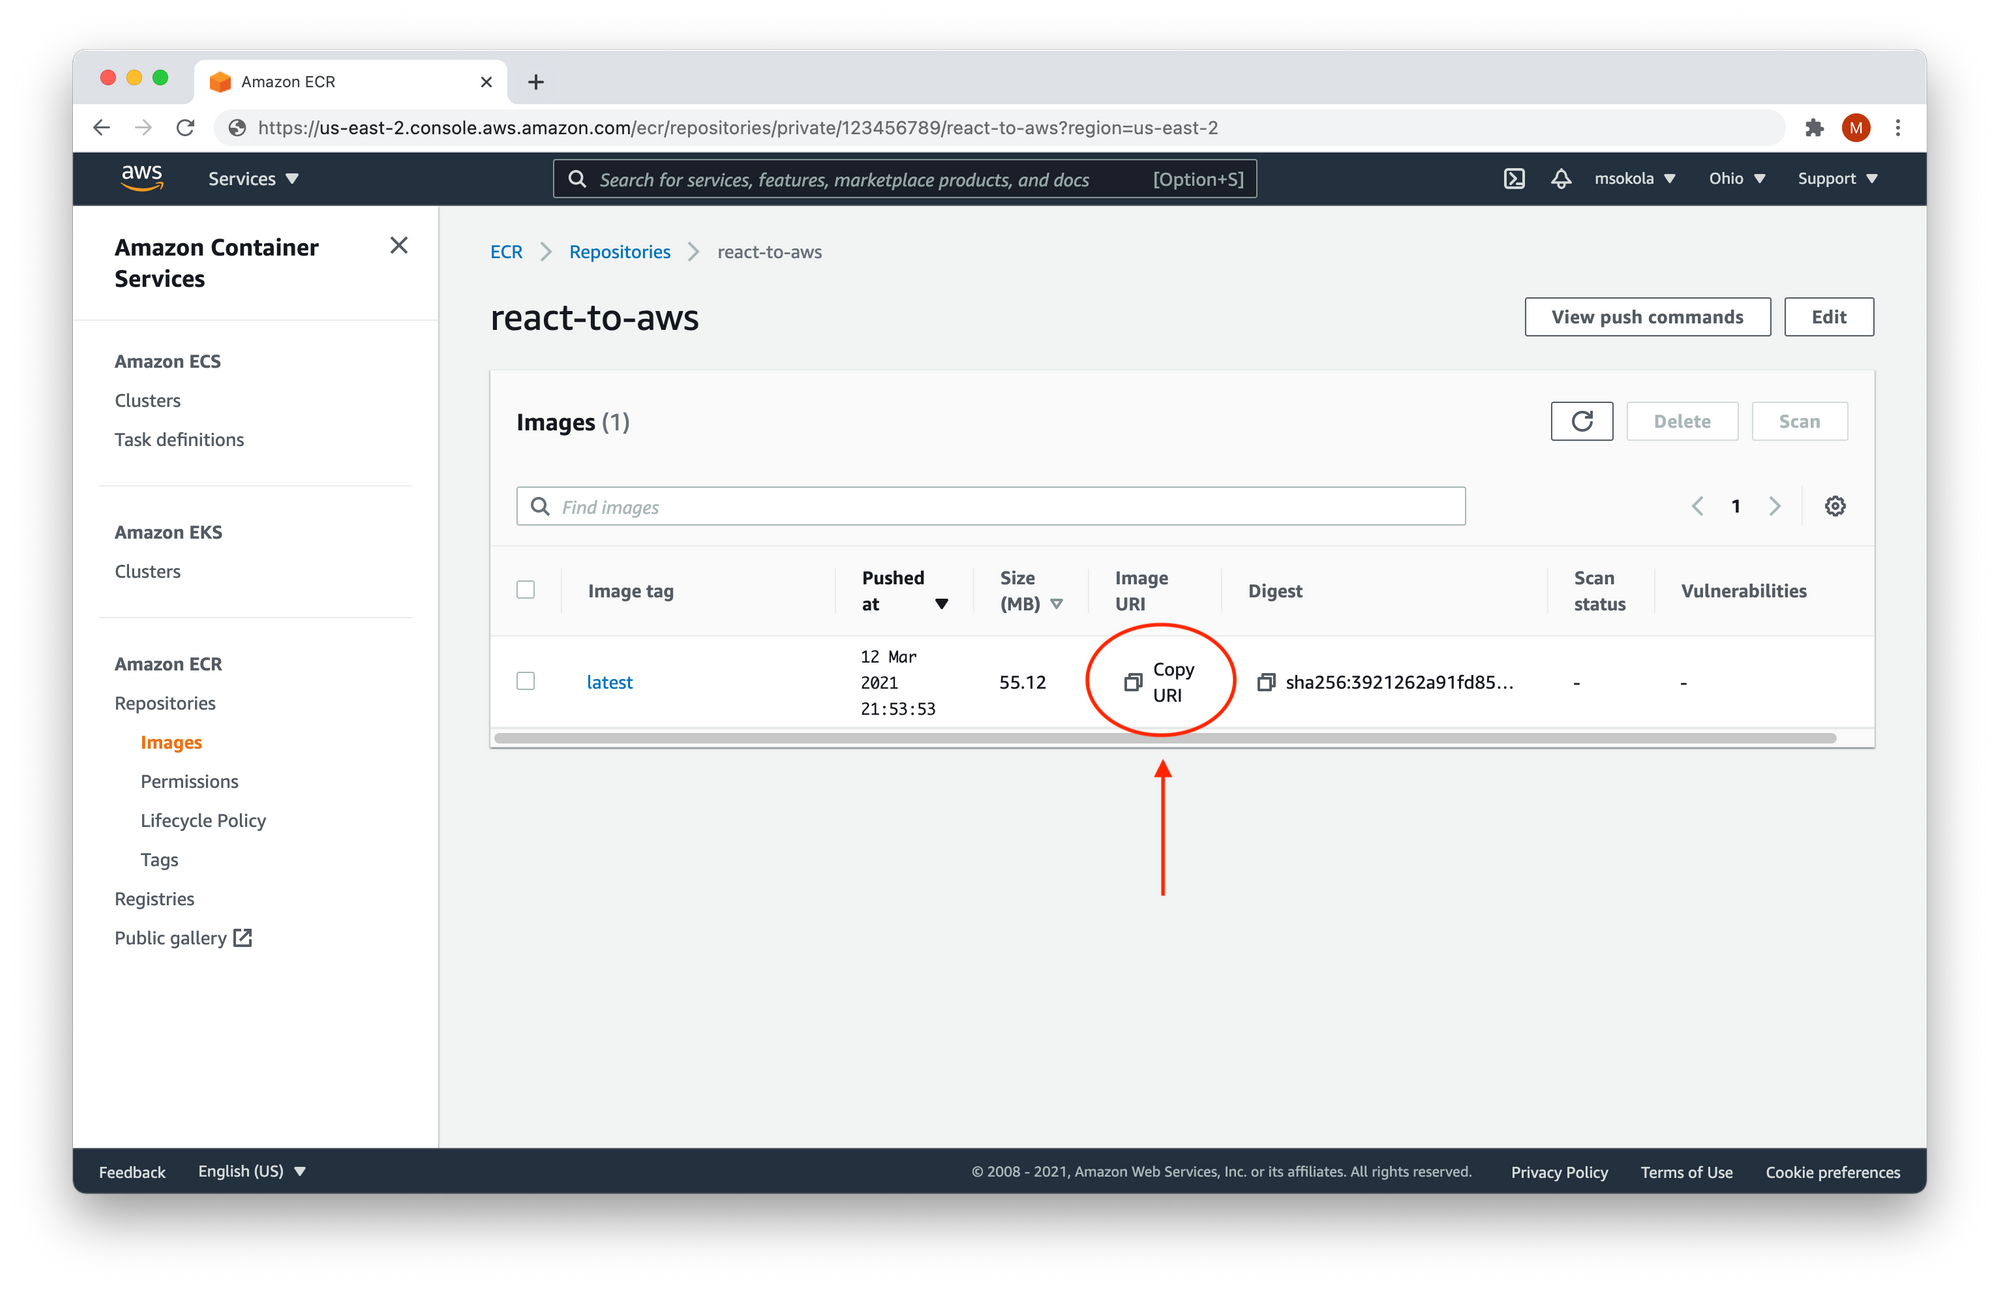Go forward with browser forward arrow

(x=143, y=128)
